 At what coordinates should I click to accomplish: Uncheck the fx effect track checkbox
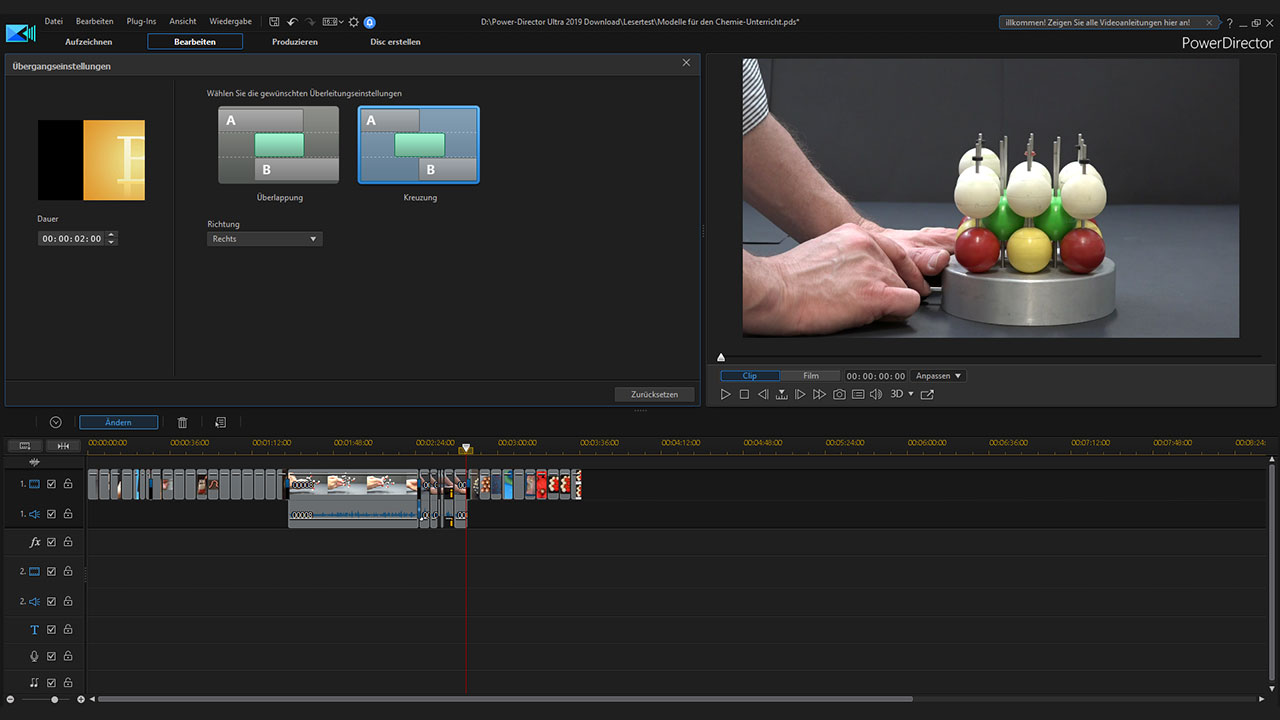52,542
